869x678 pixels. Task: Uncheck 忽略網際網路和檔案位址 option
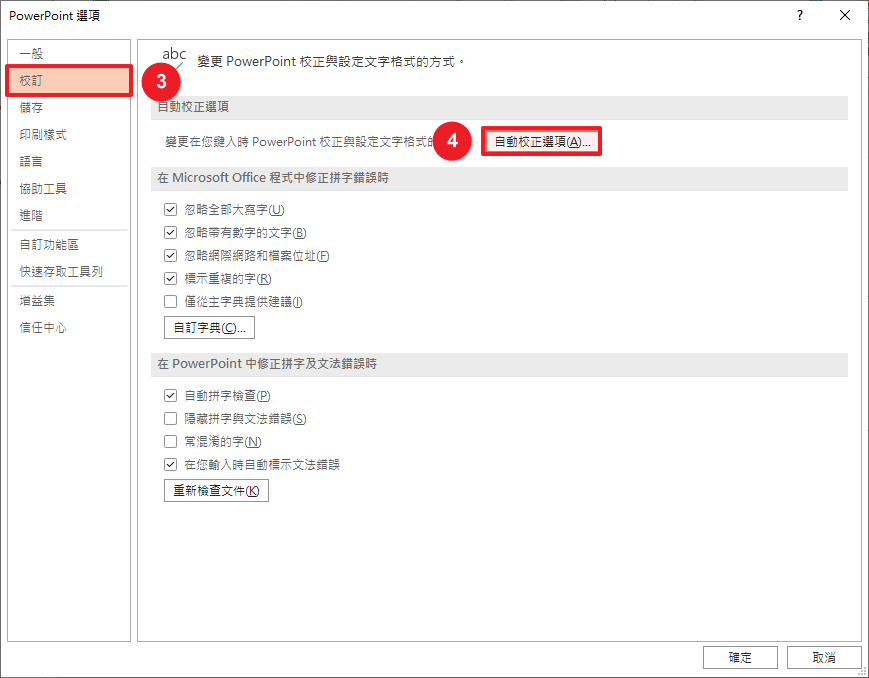[170, 256]
